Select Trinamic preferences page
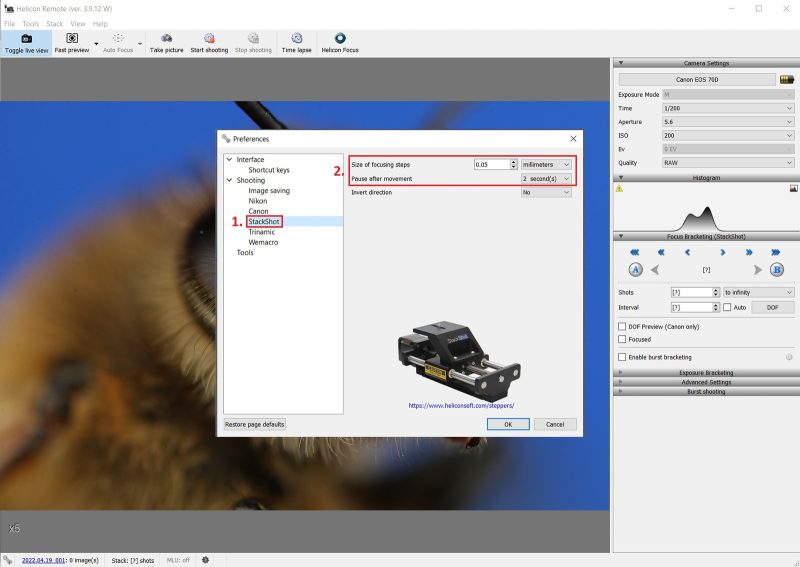This screenshot has height=567, width=800. point(261,232)
